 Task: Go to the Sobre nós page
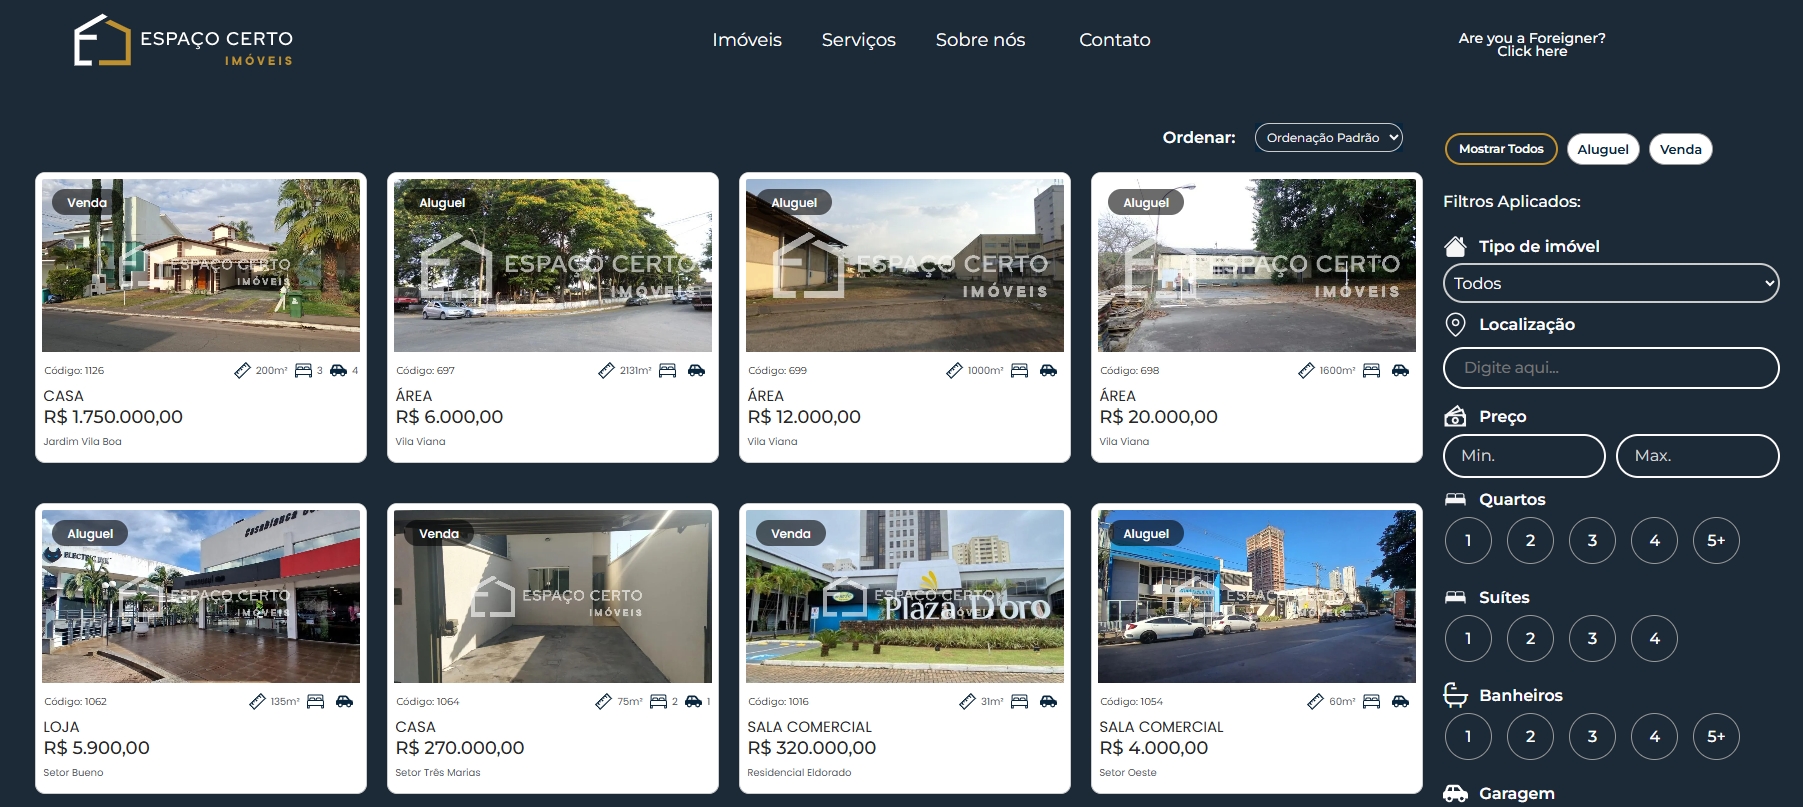[980, 40]
